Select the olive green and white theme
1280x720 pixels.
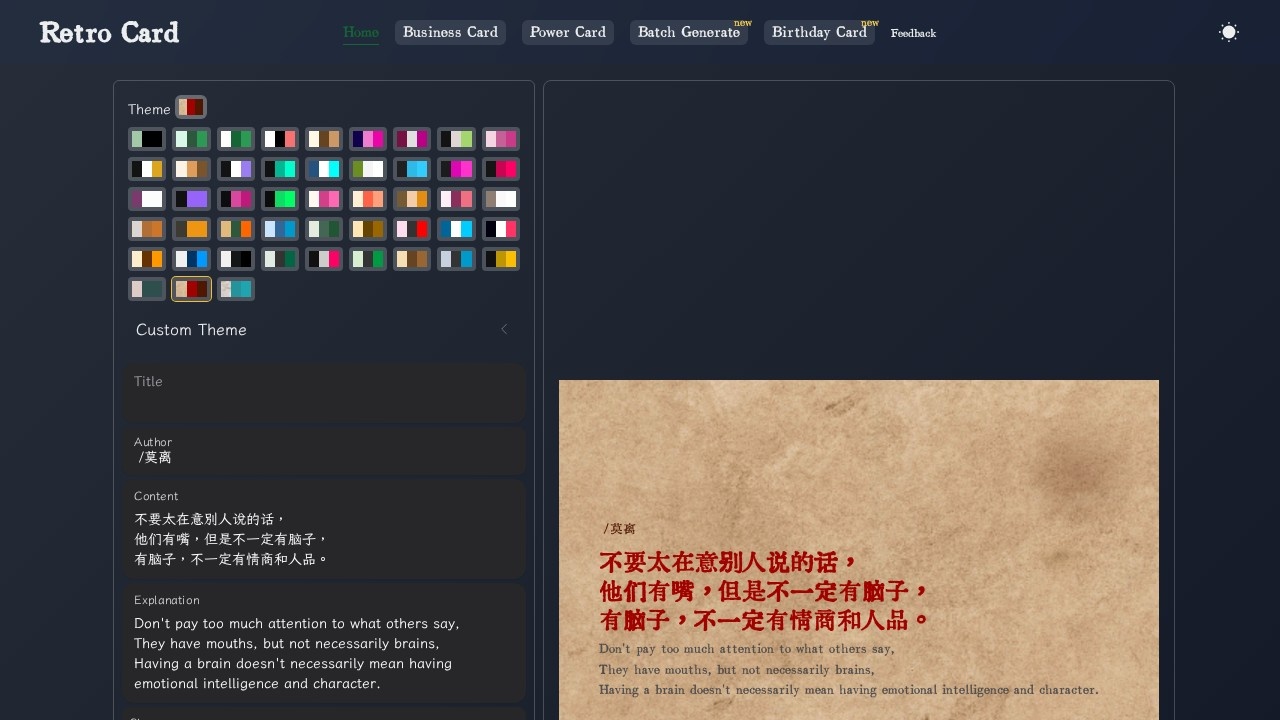pyautogui.click(x=368, y=169)
